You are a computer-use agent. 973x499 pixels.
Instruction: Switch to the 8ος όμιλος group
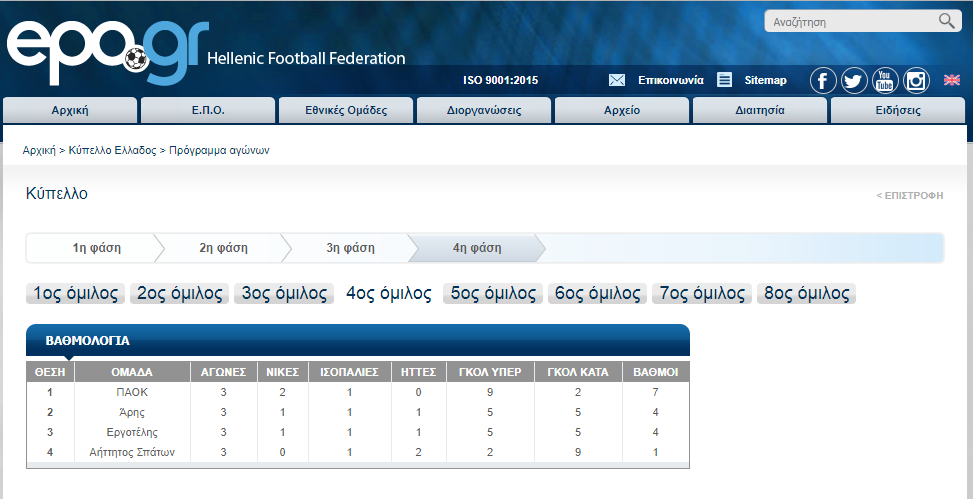pyautogui.click(x=806, y=293)
